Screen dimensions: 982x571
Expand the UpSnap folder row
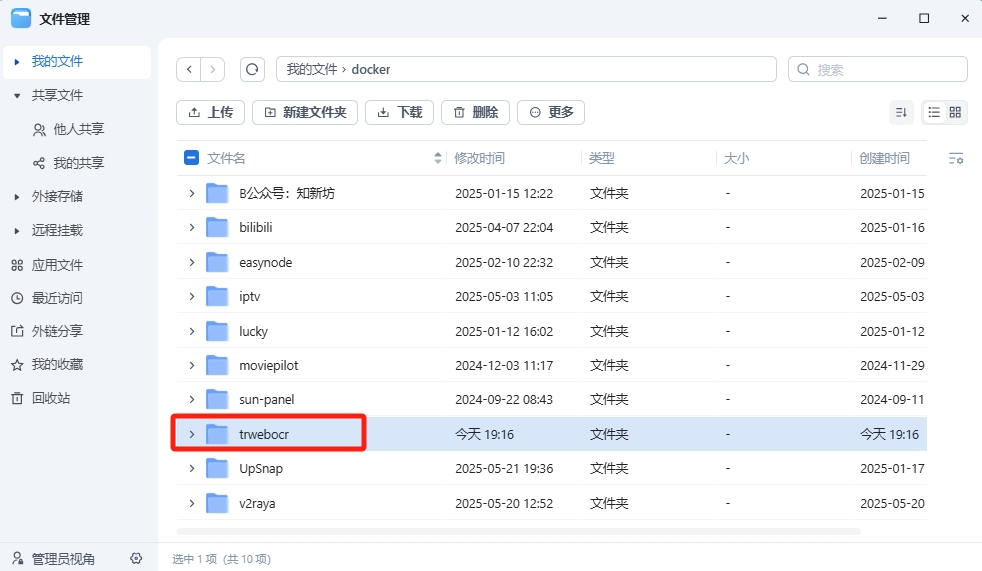click(192, 468)
